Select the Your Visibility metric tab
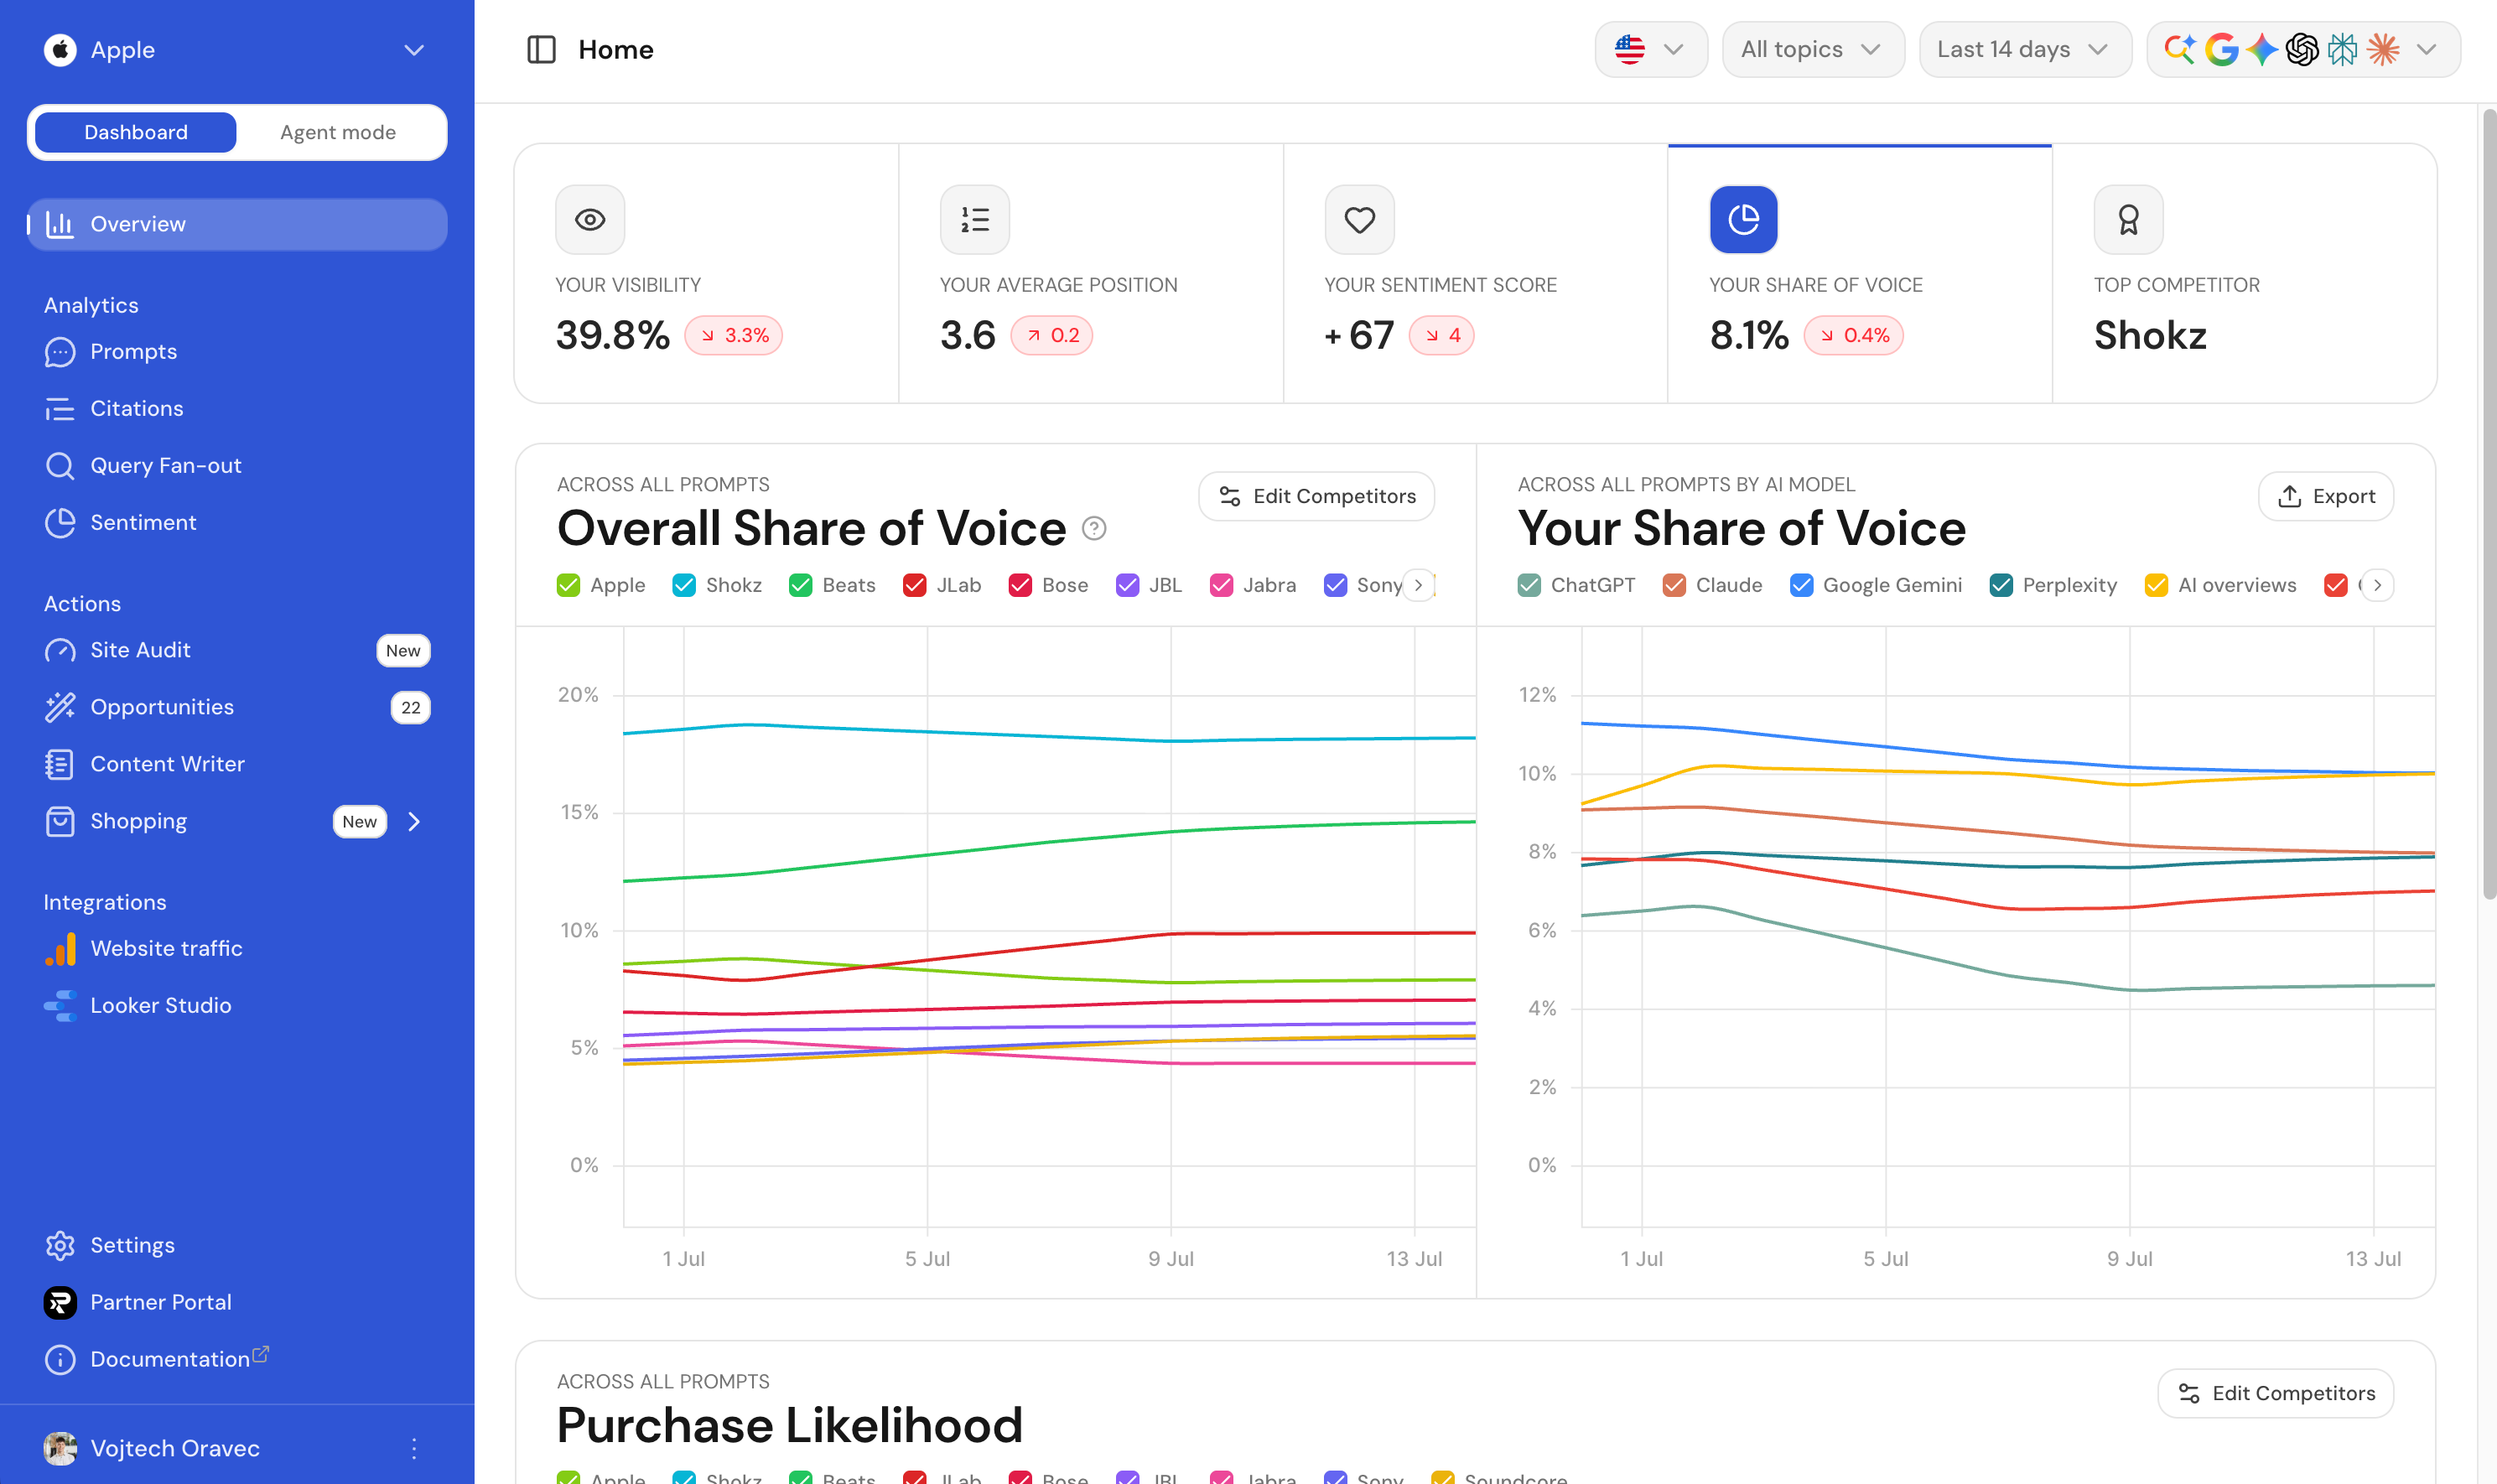 (706, 273)
